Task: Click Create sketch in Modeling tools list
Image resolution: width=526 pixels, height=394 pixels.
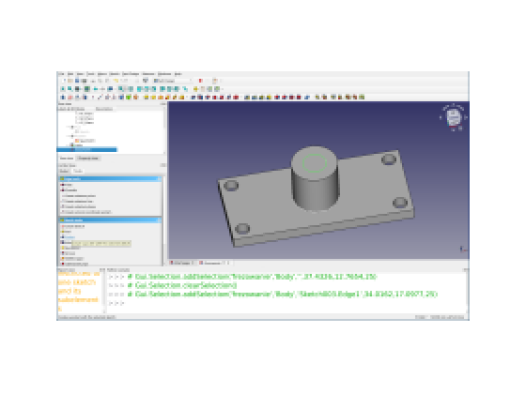Action: point(74,226)
